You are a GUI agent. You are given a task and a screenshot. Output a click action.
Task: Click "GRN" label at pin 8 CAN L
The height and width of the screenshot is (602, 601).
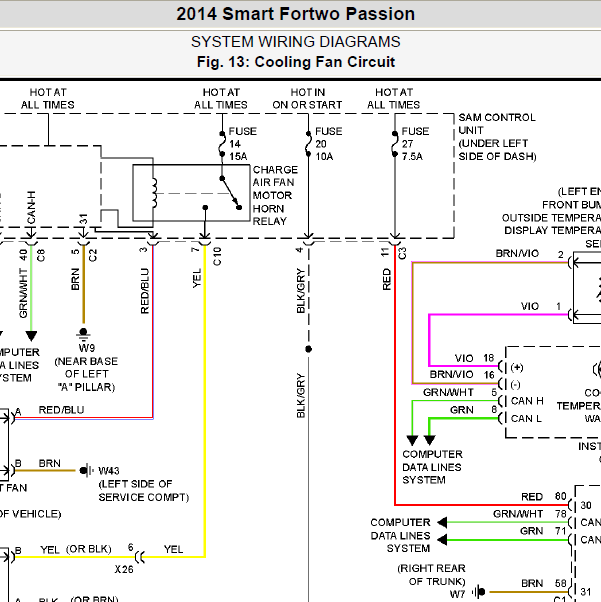pyautogui.click(x=462, y=410)
